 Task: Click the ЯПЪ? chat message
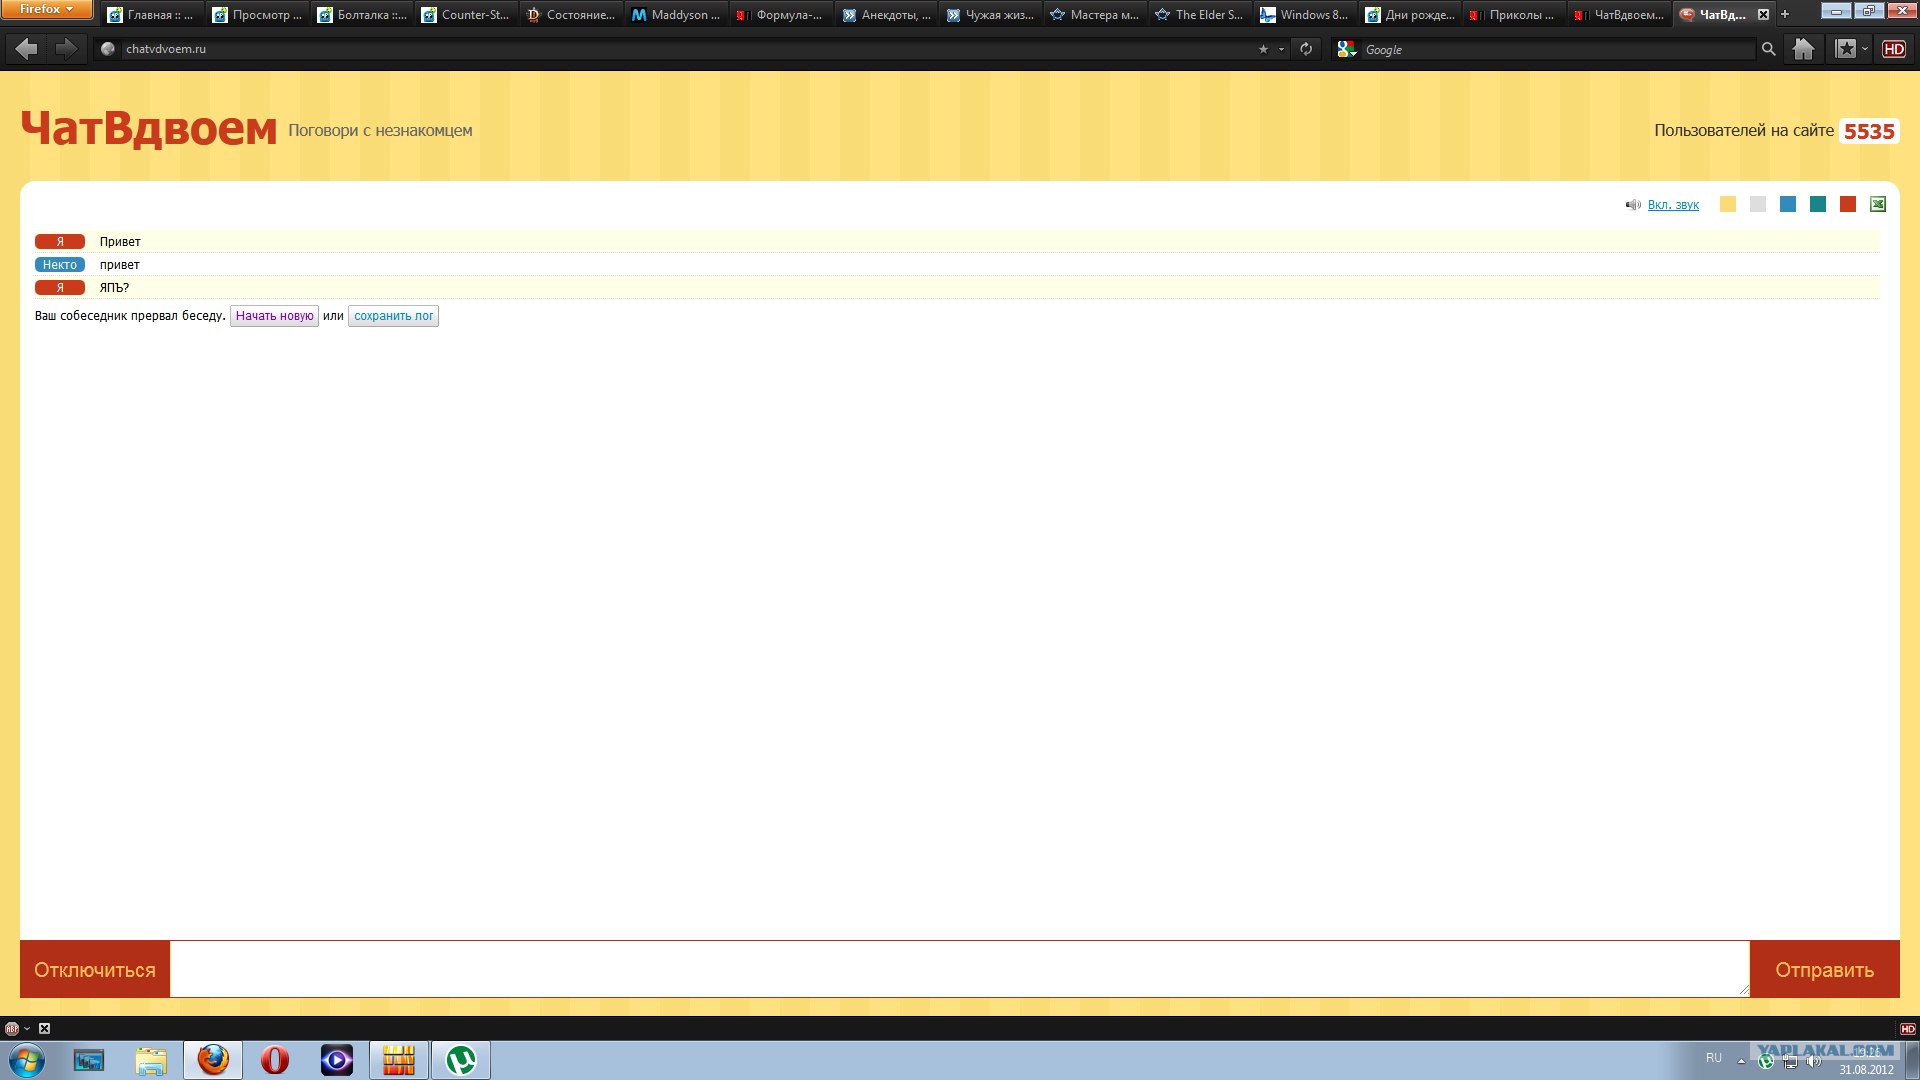click(114, 288)
